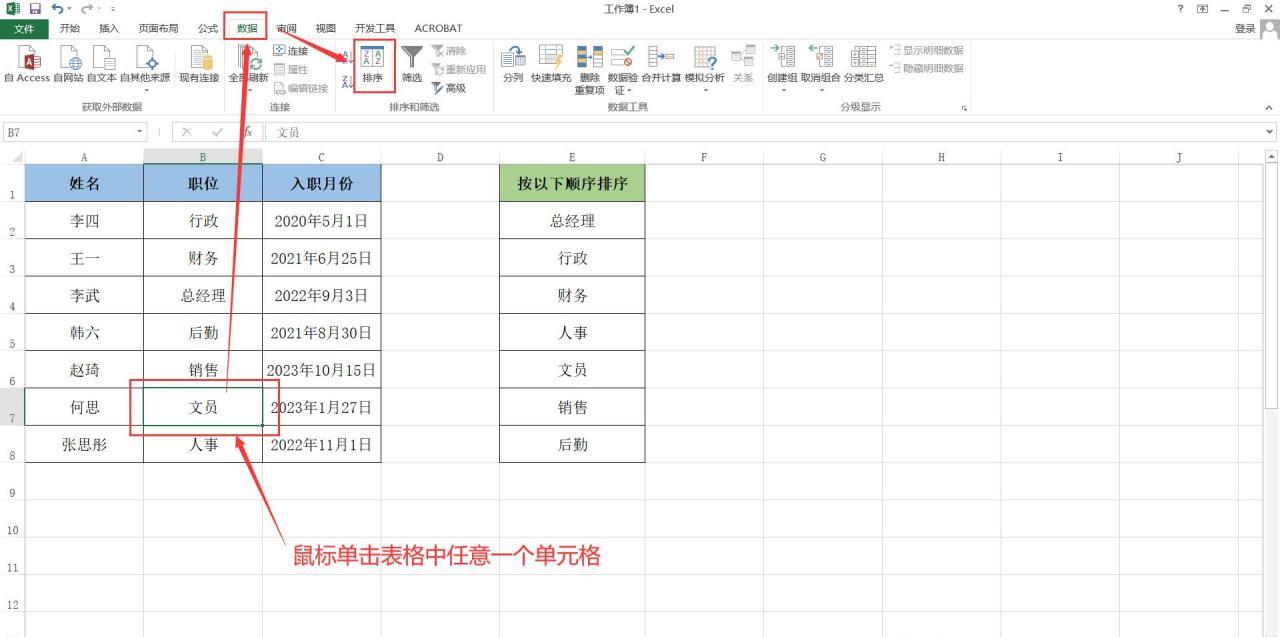The image size is (1280, 637).
Task: Switch to the 插入 insert tab
Action: click(109, 28)
